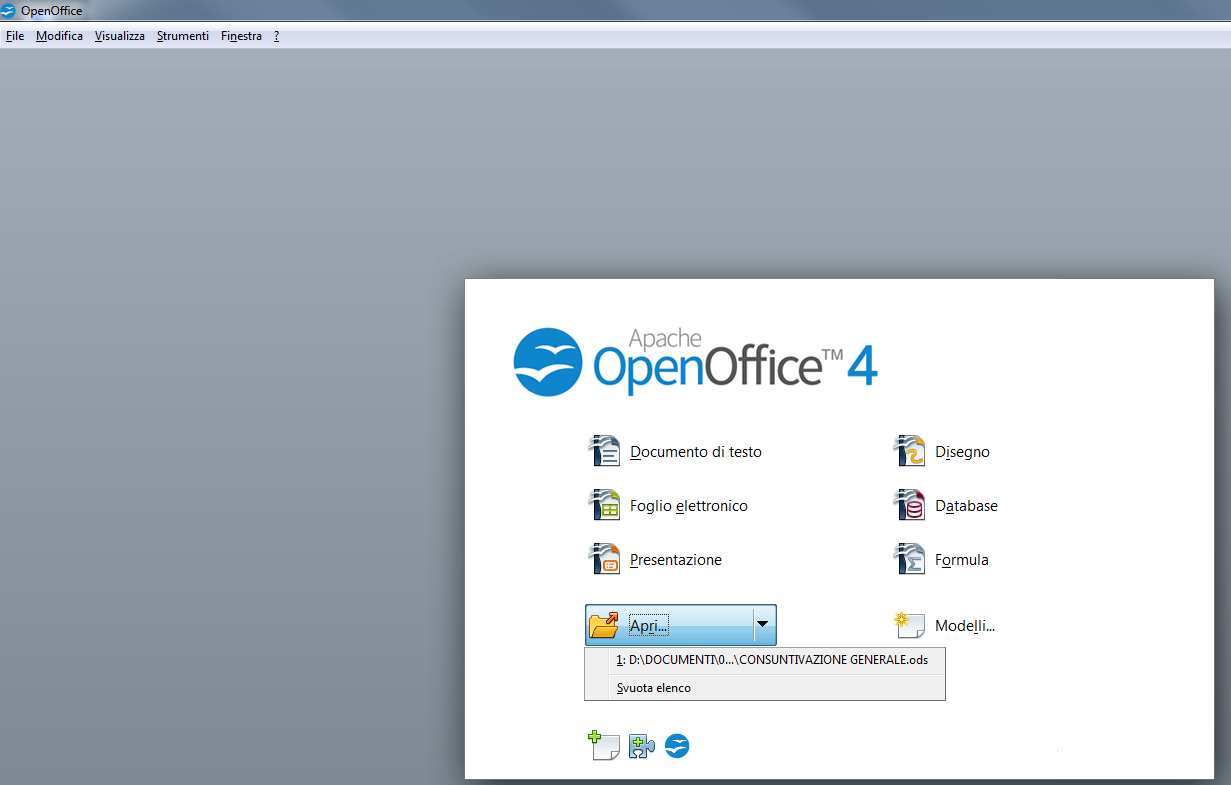Click the Foglio elettronico spreadsheet icon
The height and width of the screenshot is (785, 1231).
tap(604, 505)
